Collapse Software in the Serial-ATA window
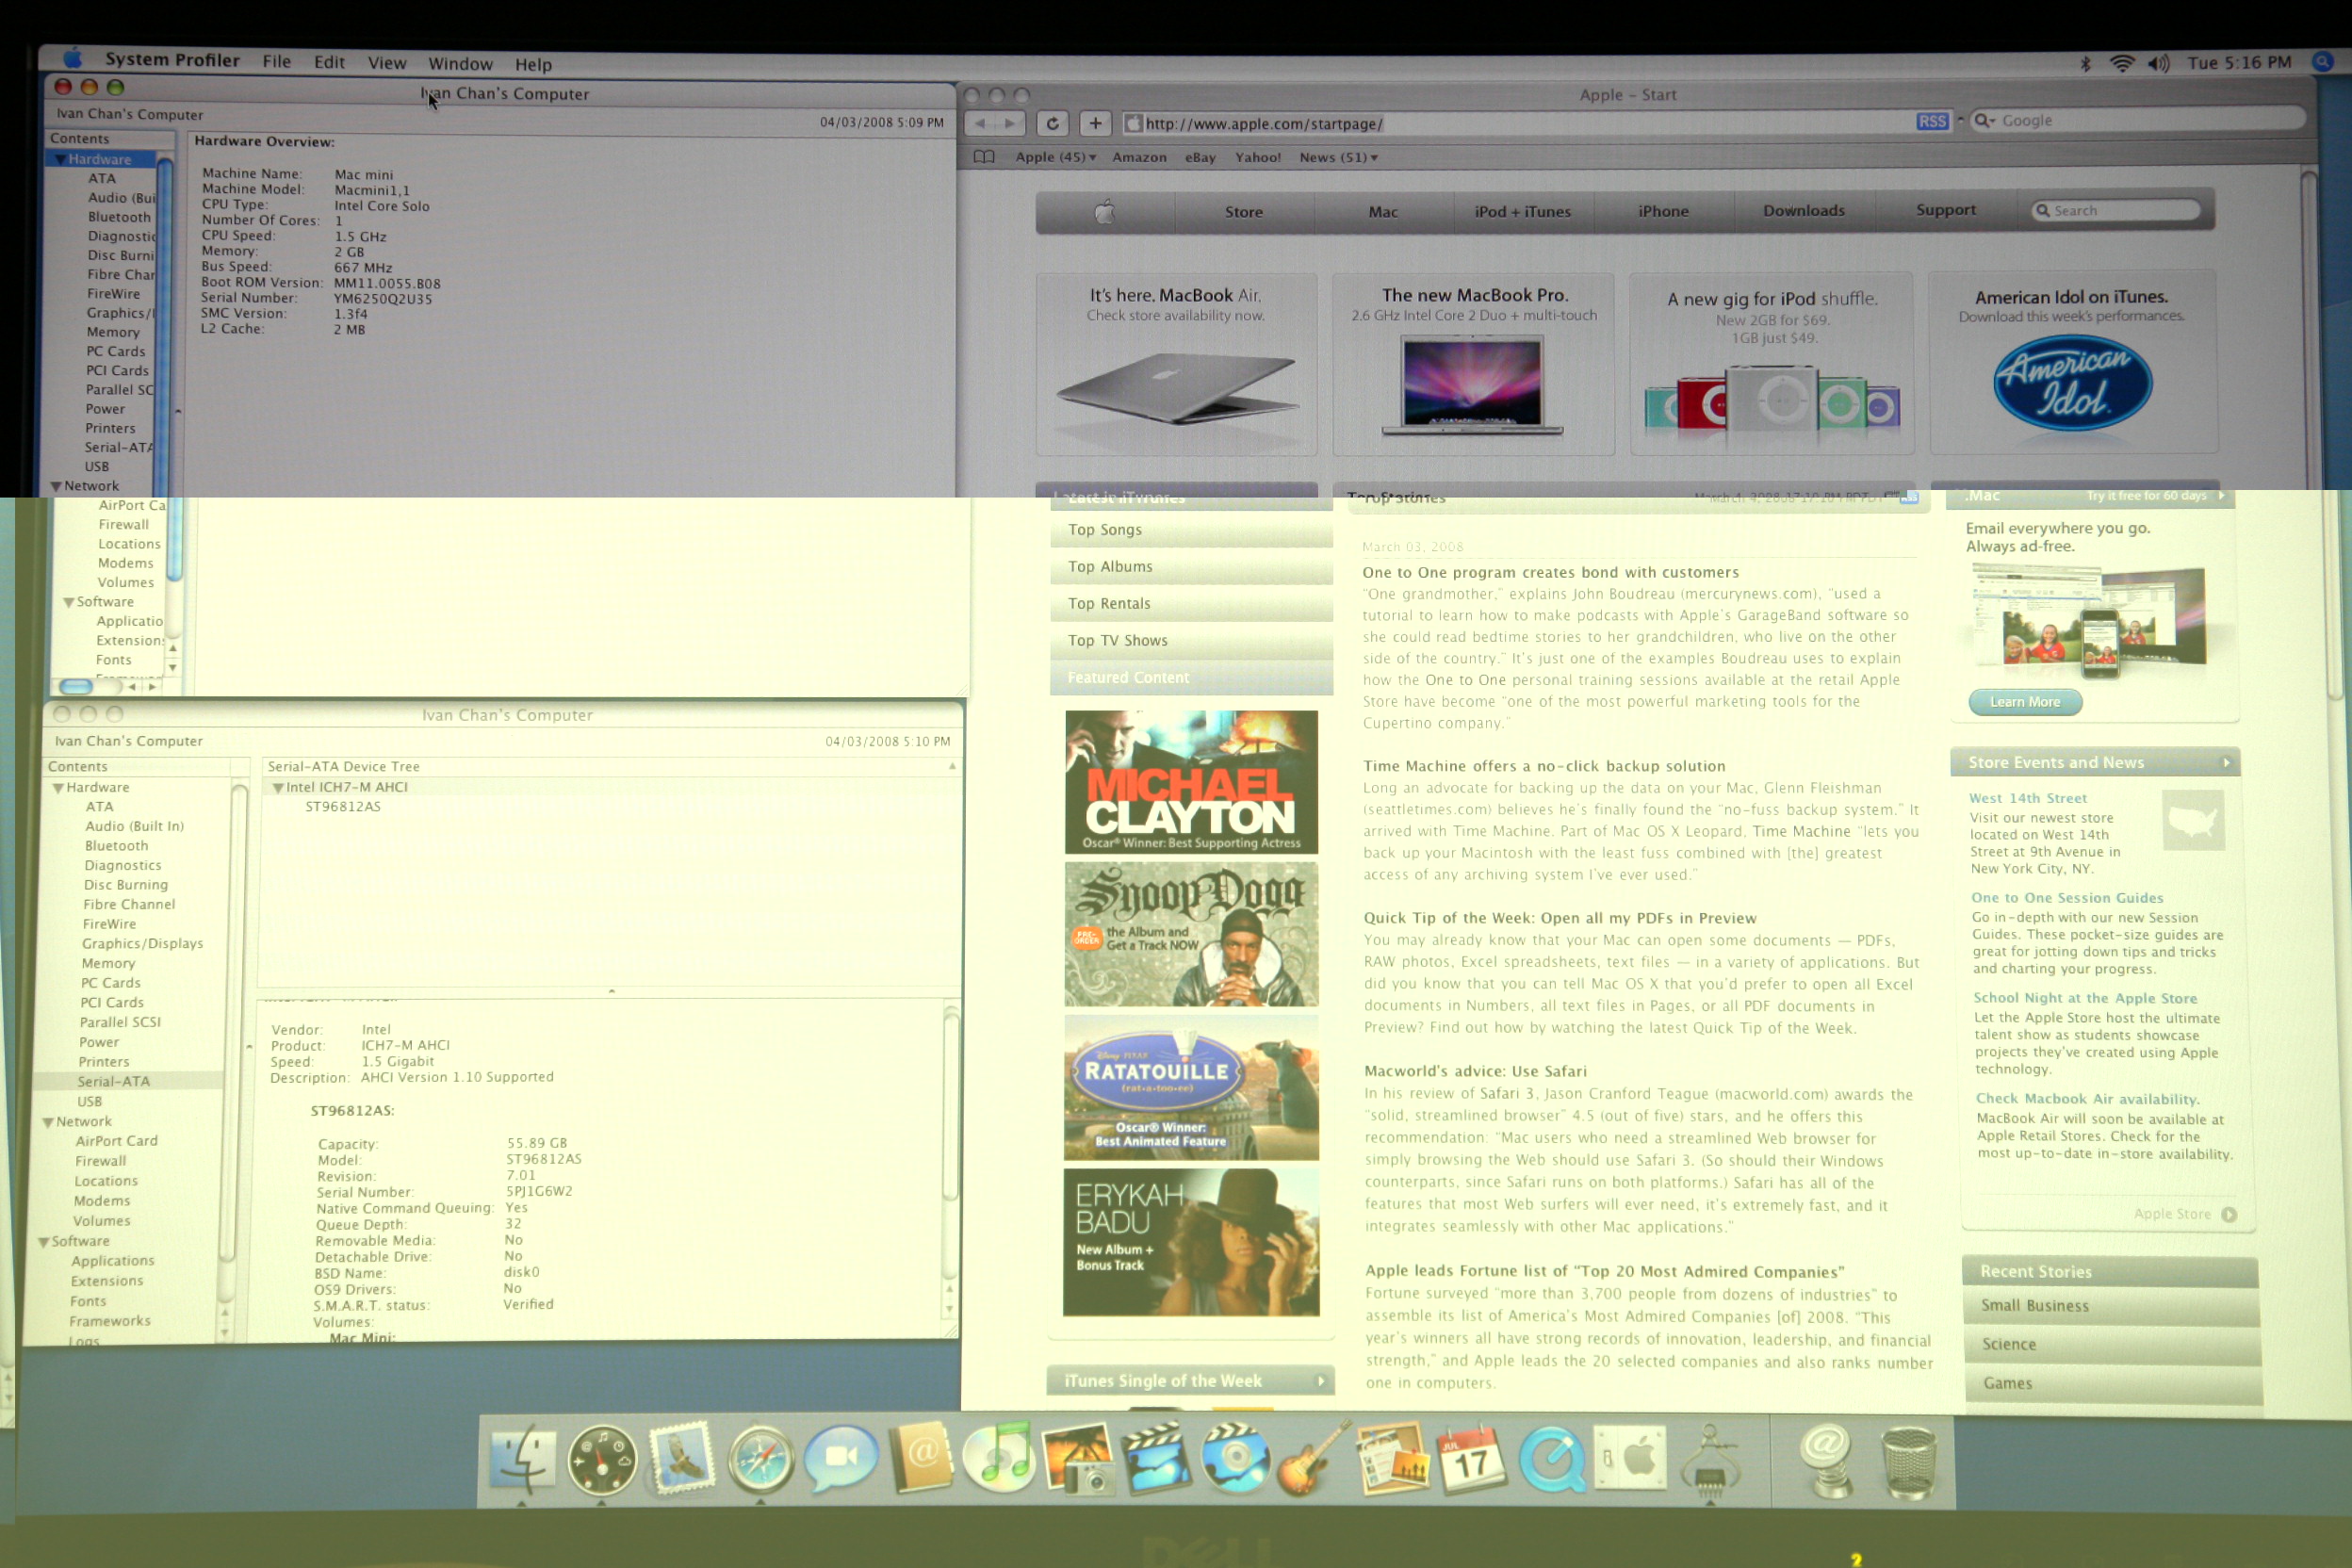Viewport: 2352px width, 1568px height. (44, 1242)
